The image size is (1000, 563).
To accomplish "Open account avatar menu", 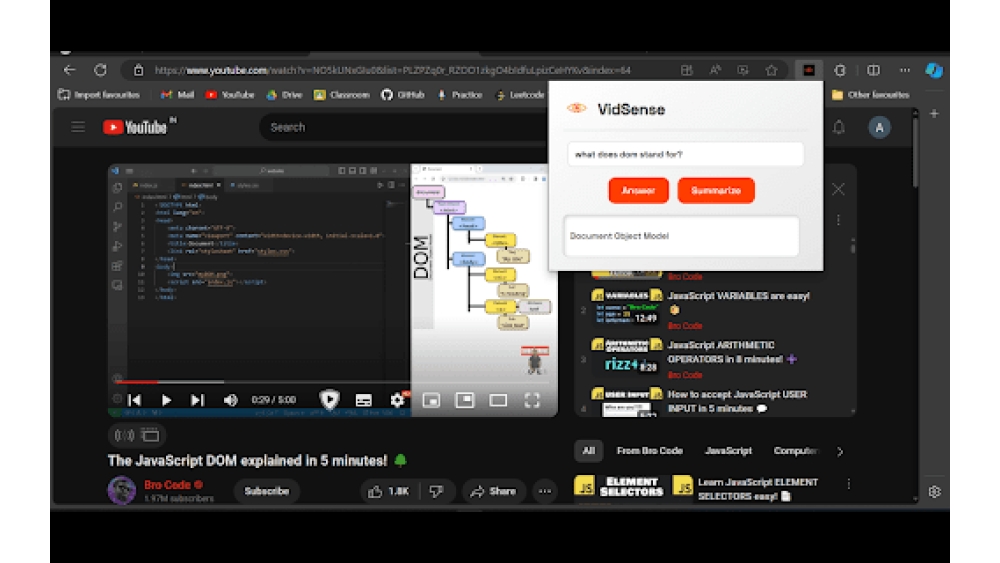I will (879, 128).
